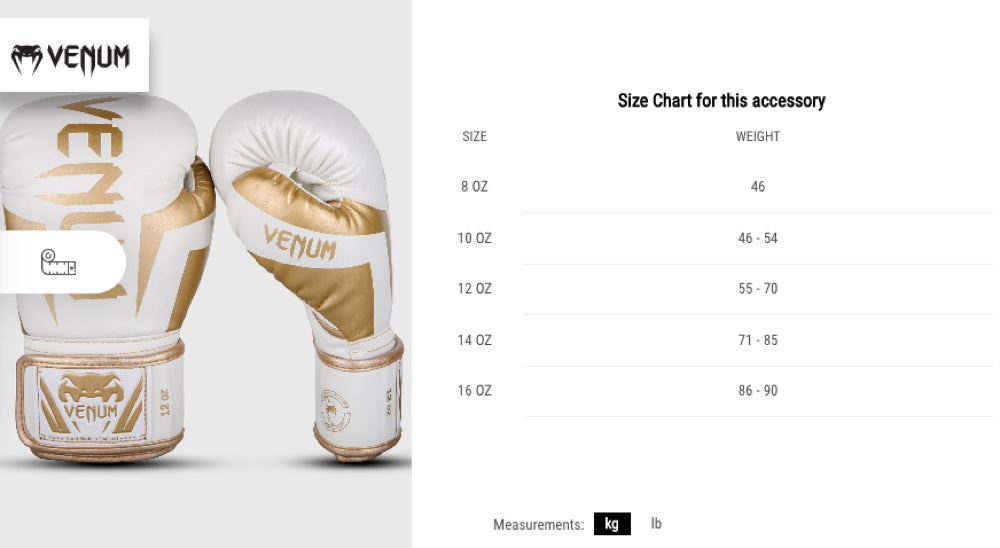Click the 46 - 54 weight range
The height and width of the screenshot is (548, 1000).
coord(757,238)
